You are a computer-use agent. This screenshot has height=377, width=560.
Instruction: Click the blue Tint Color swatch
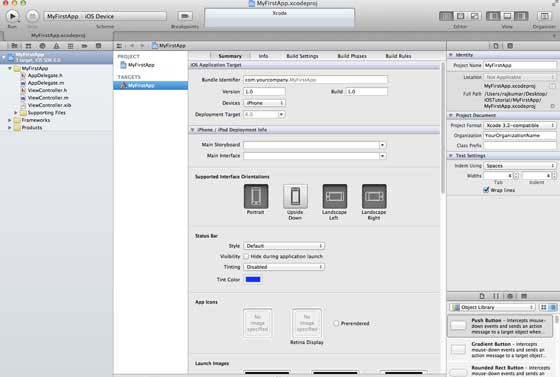click(253, 280)
